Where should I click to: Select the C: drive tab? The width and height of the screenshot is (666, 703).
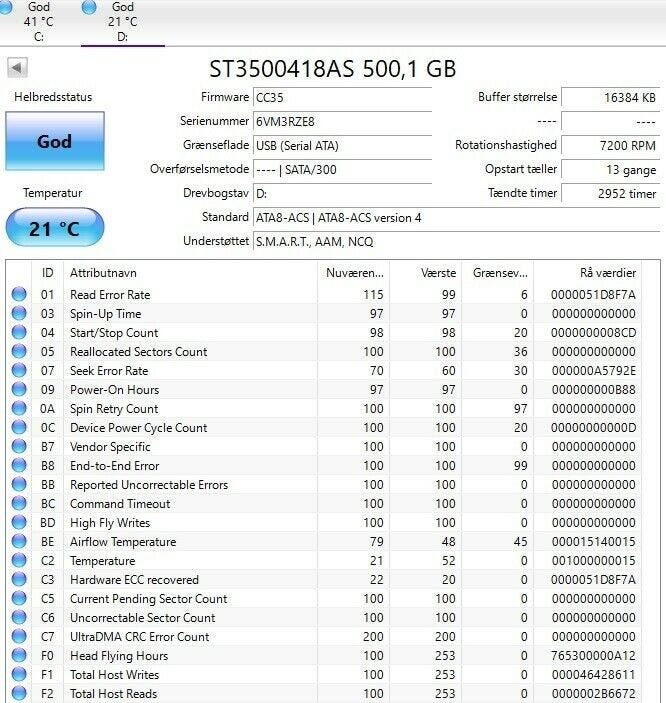pos(39,22)
